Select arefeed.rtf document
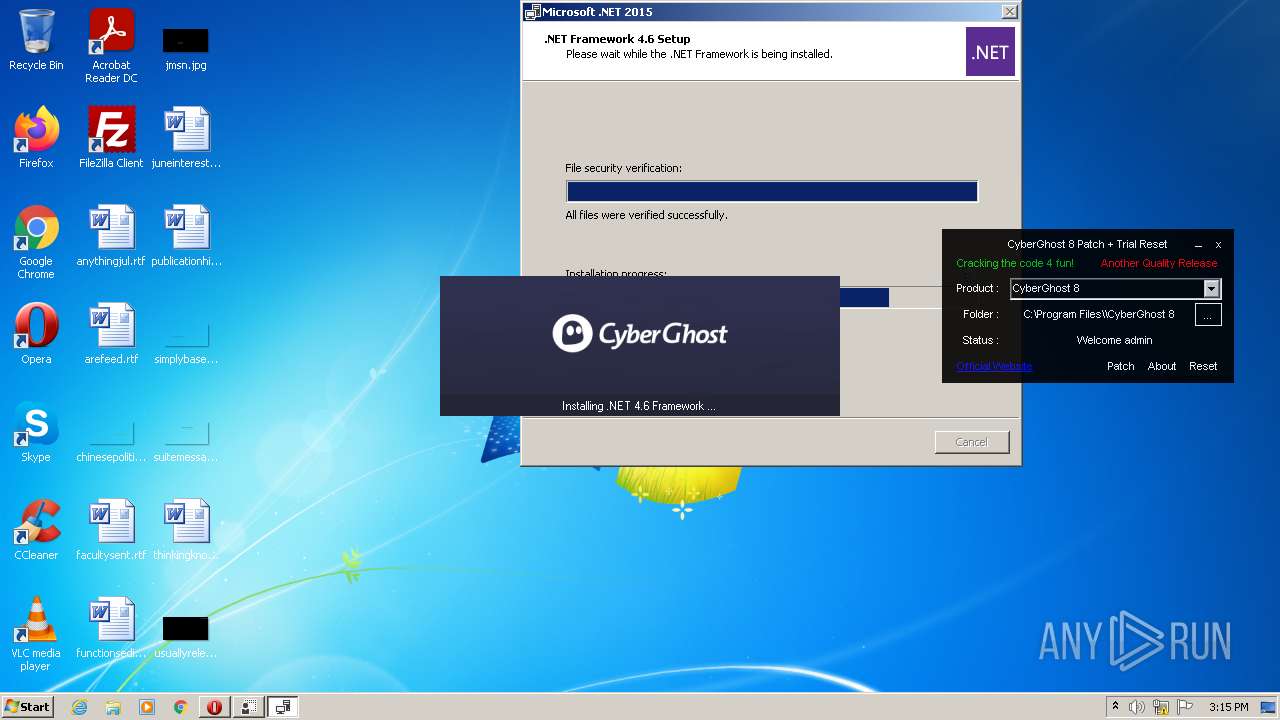 pos(111,334)
